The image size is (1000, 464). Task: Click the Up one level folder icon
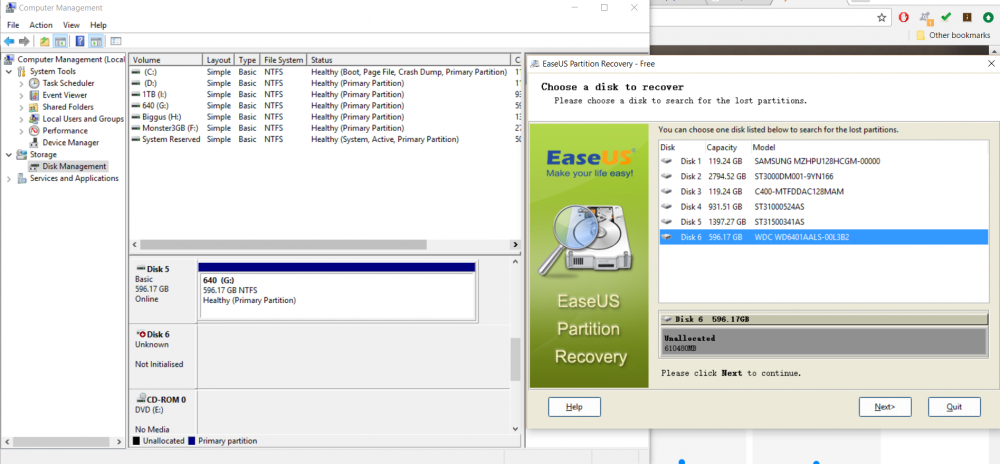tap(44, 41)
